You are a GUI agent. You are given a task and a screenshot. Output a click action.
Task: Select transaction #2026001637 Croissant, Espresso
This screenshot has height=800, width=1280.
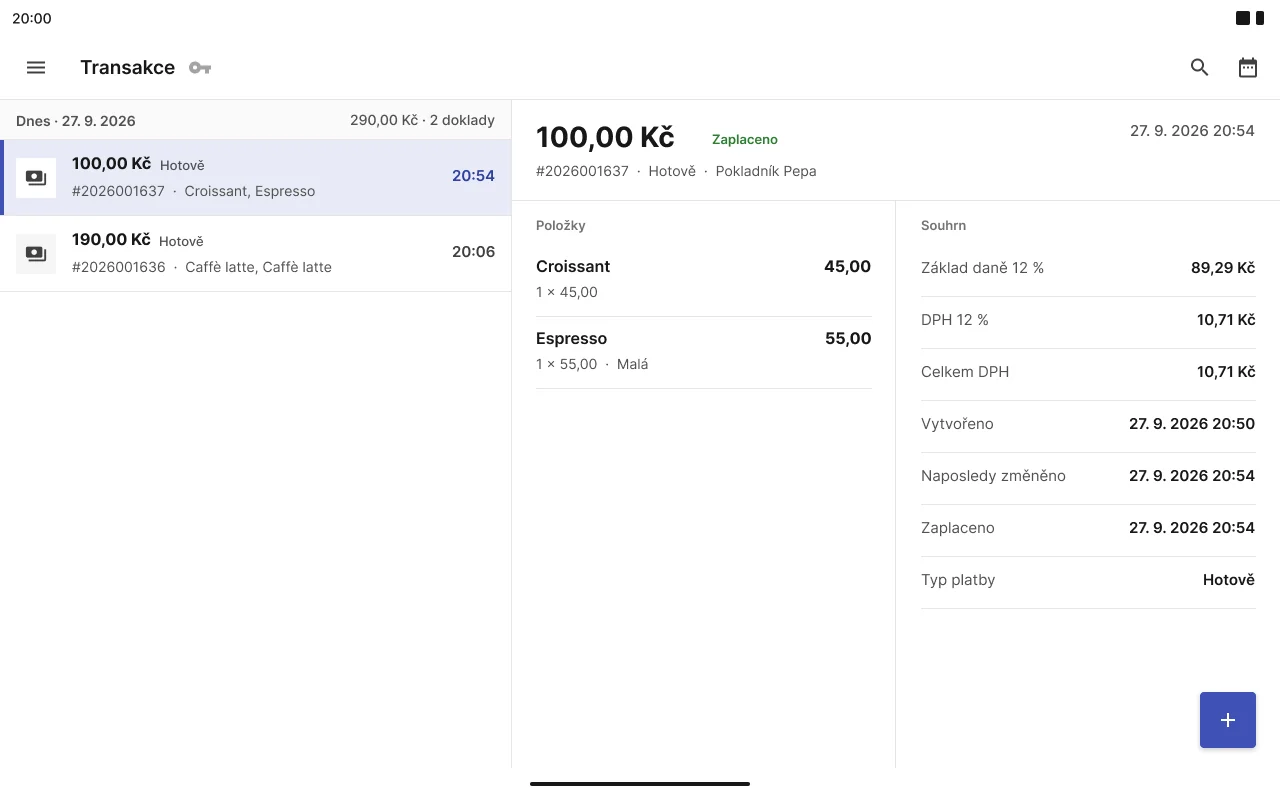256,178
